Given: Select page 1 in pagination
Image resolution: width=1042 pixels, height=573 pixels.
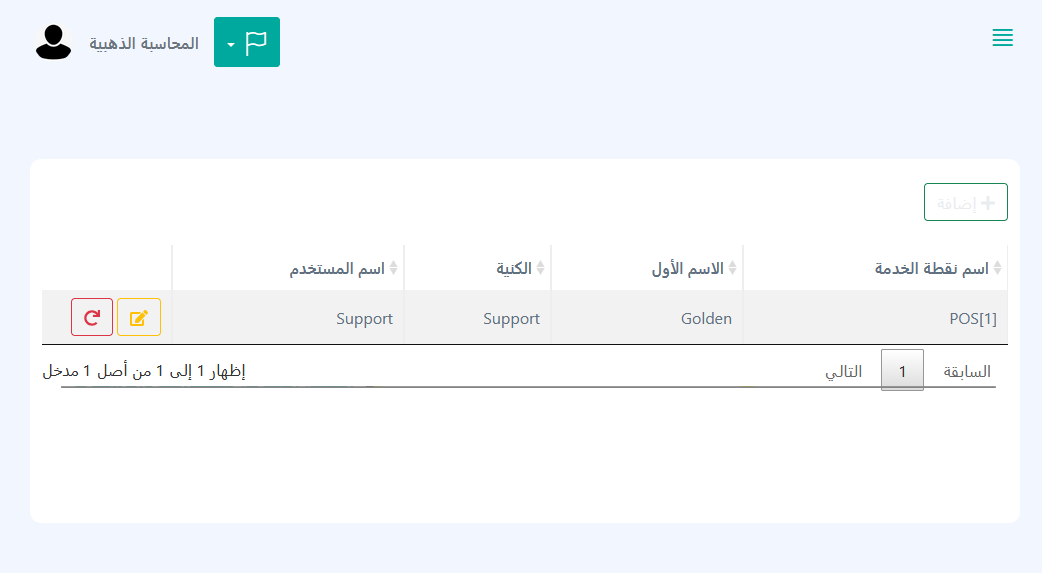Looking at the screenshot, I should 902,371.
